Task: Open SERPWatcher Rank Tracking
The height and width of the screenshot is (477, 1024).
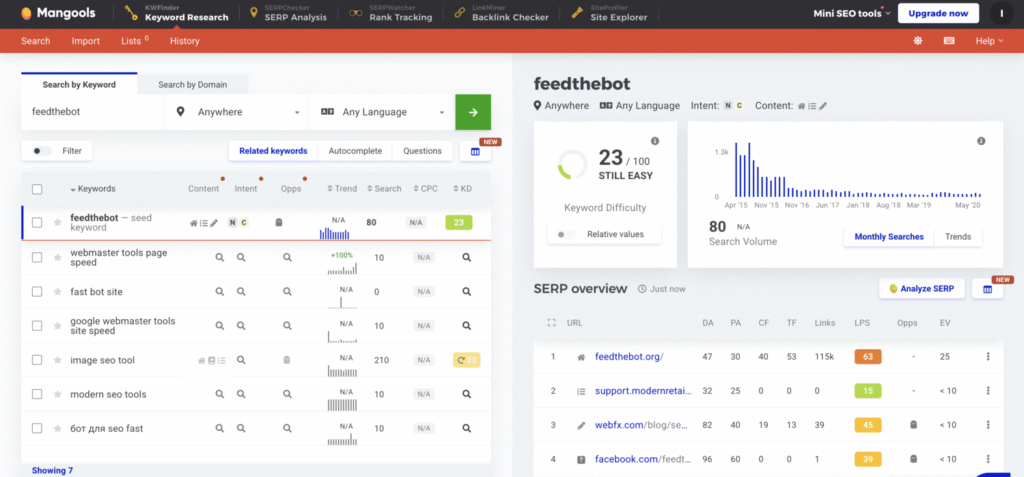Action: click(390, 13)
